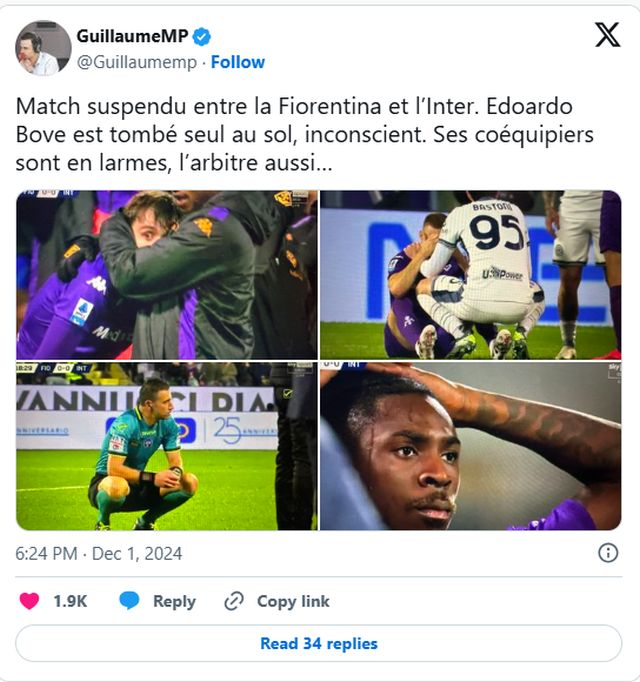
Task: Click the @Guillaumemp handle
Action: click(135, 62)
